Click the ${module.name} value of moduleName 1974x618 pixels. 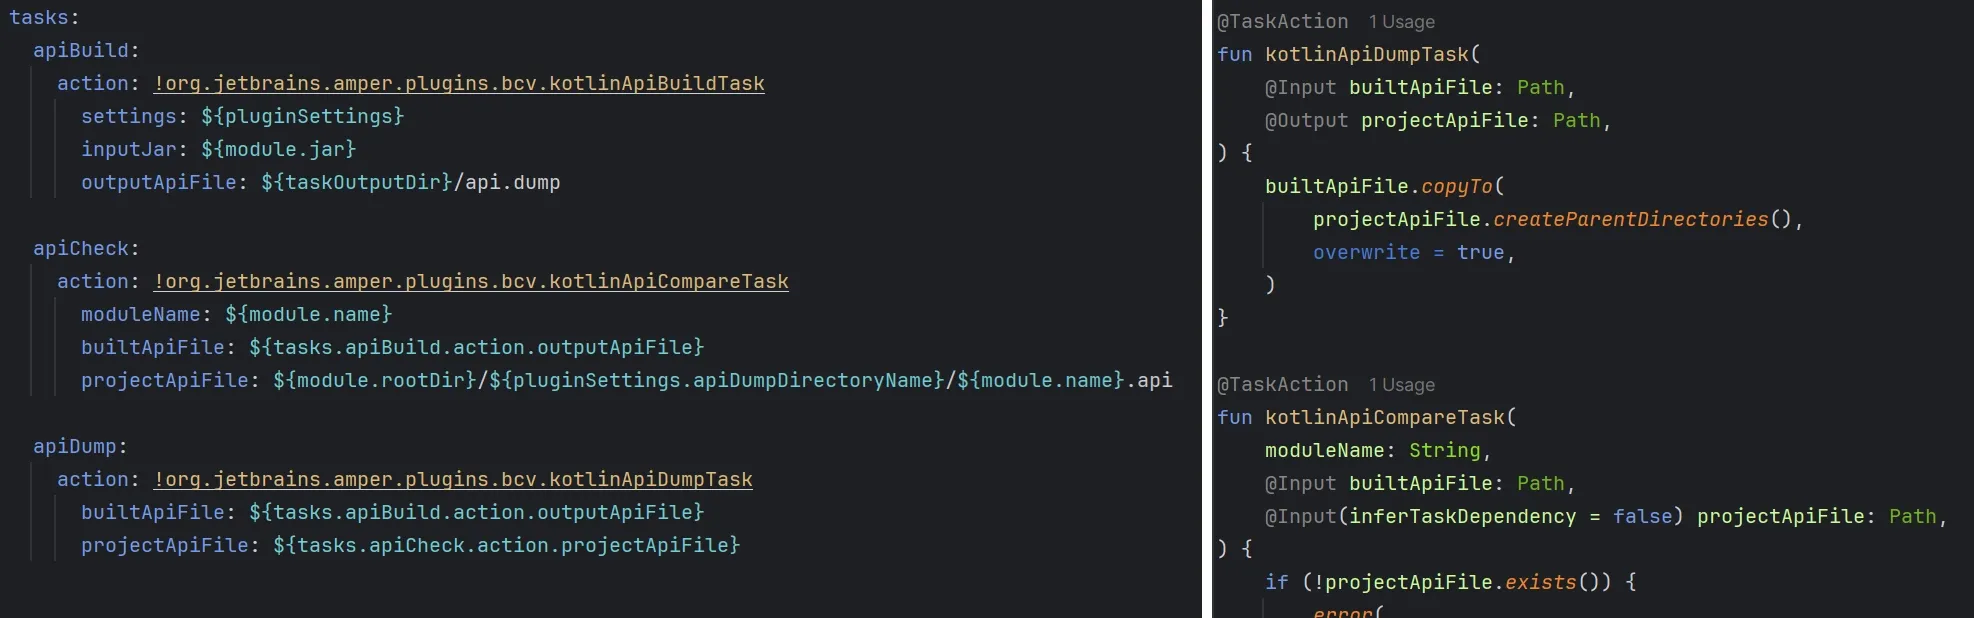pyautogui.click(x=308, y=315)
